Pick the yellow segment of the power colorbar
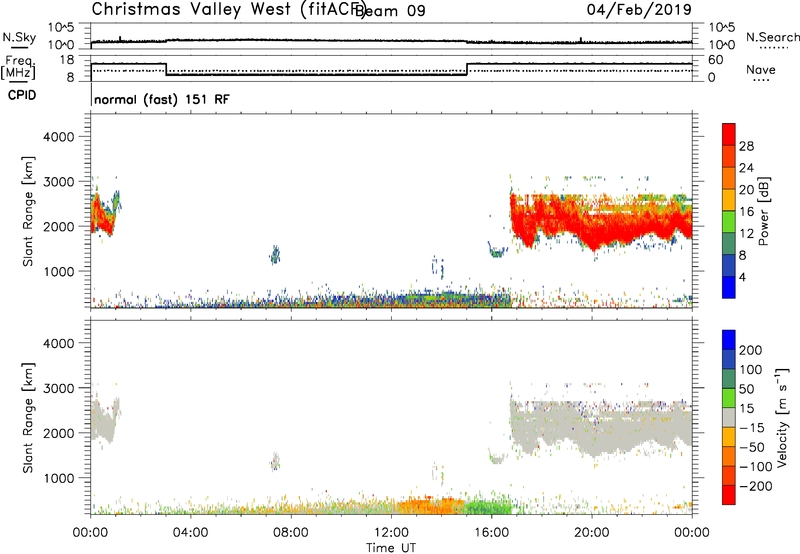 coord(729,200)
